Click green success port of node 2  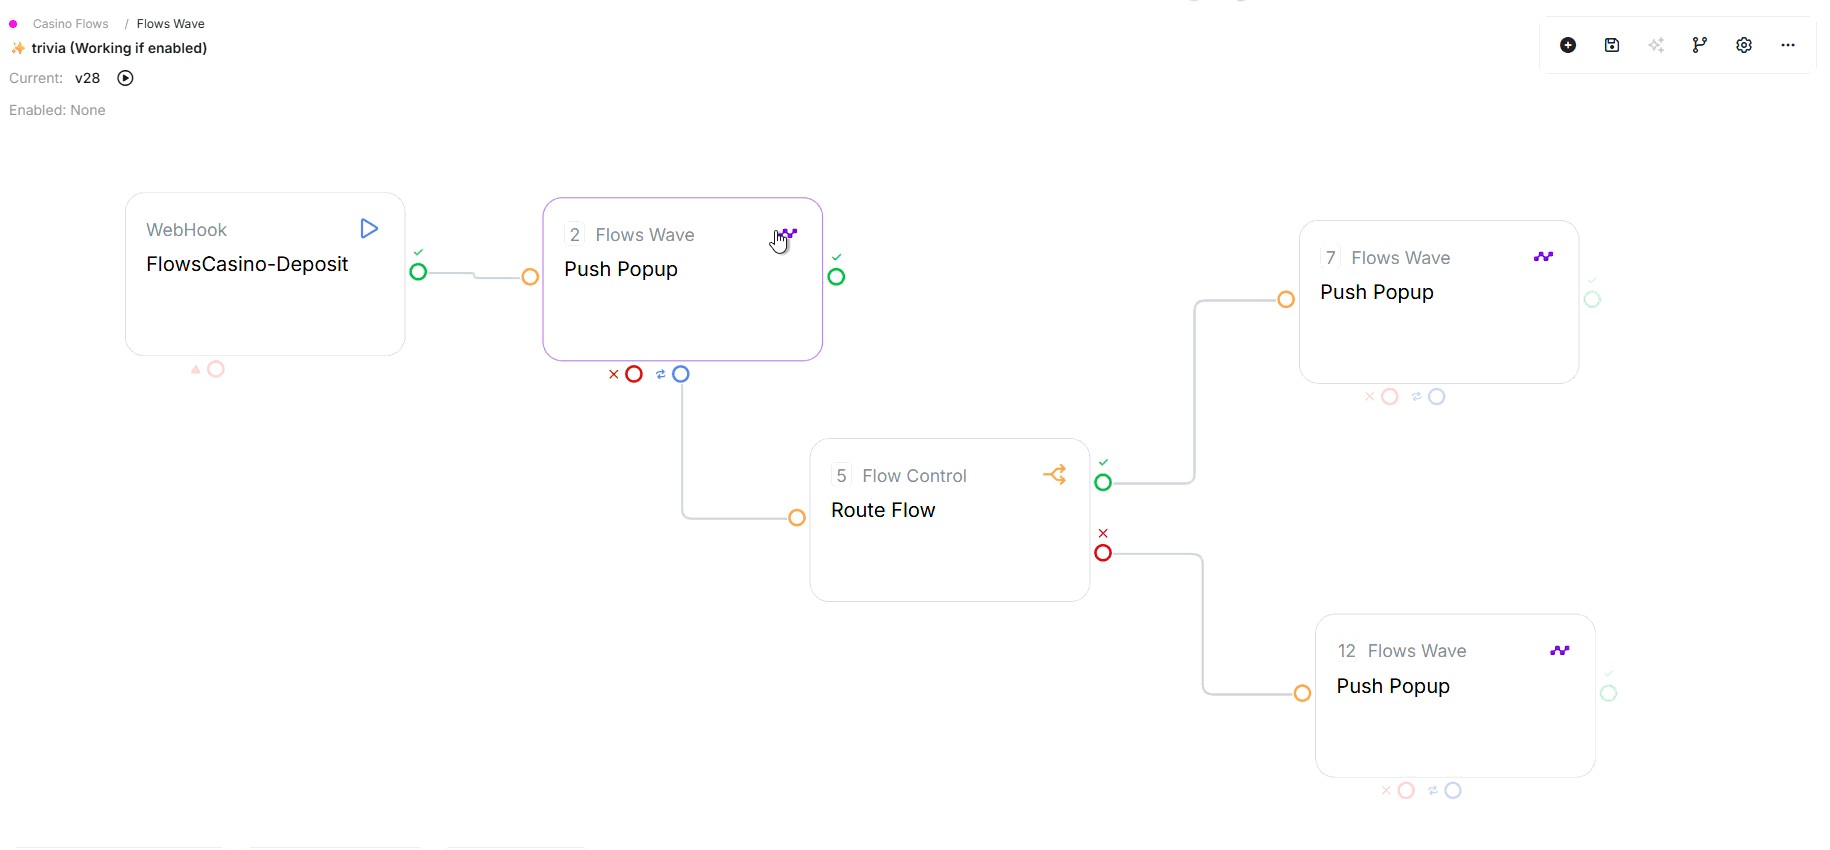pos(836,277)
